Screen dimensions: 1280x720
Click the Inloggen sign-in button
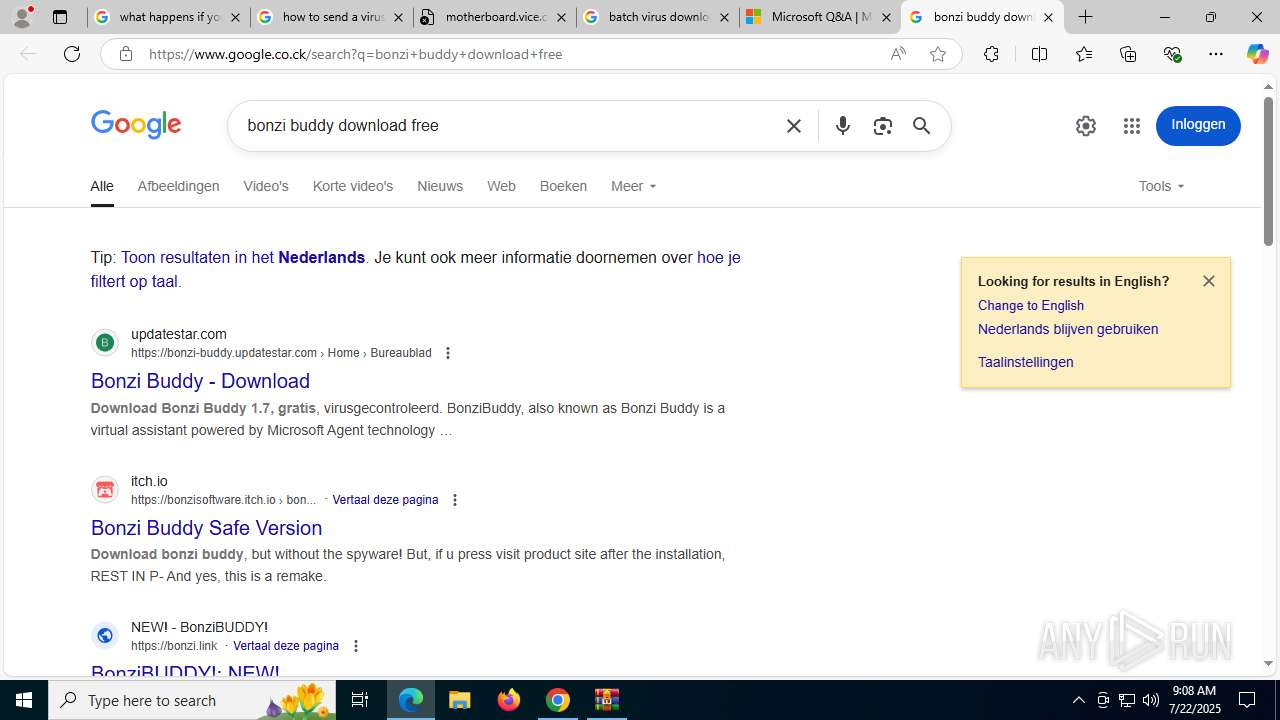point(1198,126)
